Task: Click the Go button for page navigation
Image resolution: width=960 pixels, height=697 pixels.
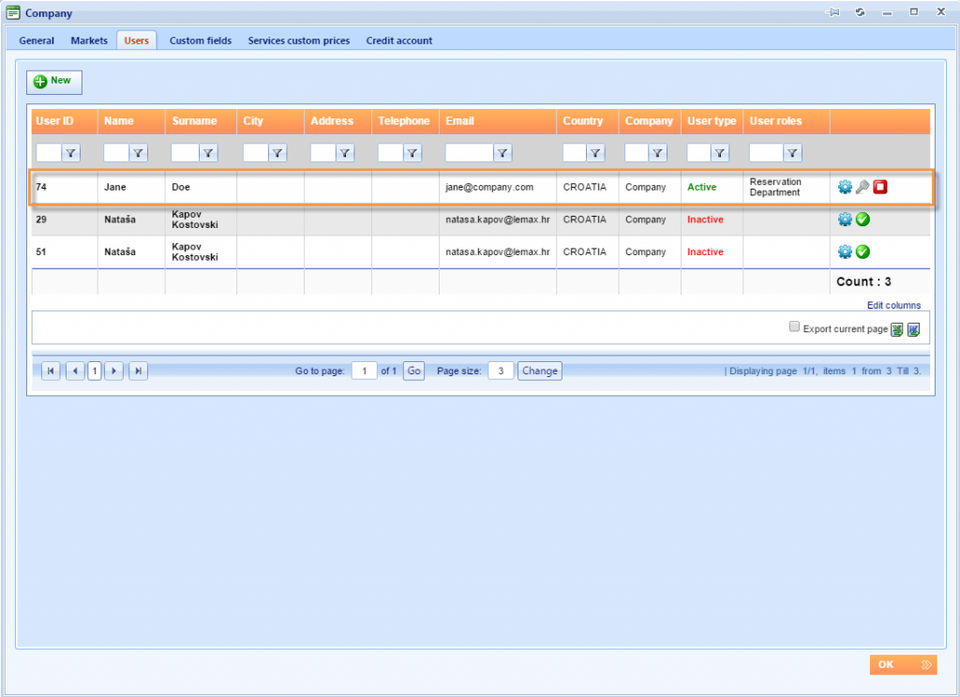Action: click(414, 371)
